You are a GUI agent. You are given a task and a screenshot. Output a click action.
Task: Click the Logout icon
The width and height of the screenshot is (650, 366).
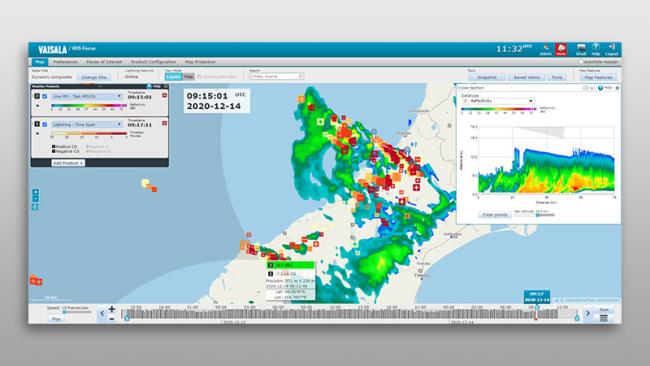tap(611, 49)
